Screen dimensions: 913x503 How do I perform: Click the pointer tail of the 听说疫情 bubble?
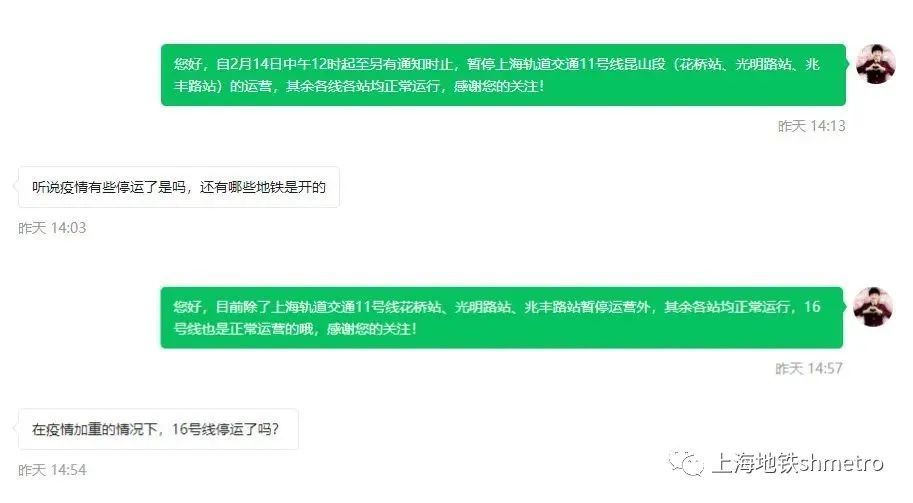click(16, 186)
